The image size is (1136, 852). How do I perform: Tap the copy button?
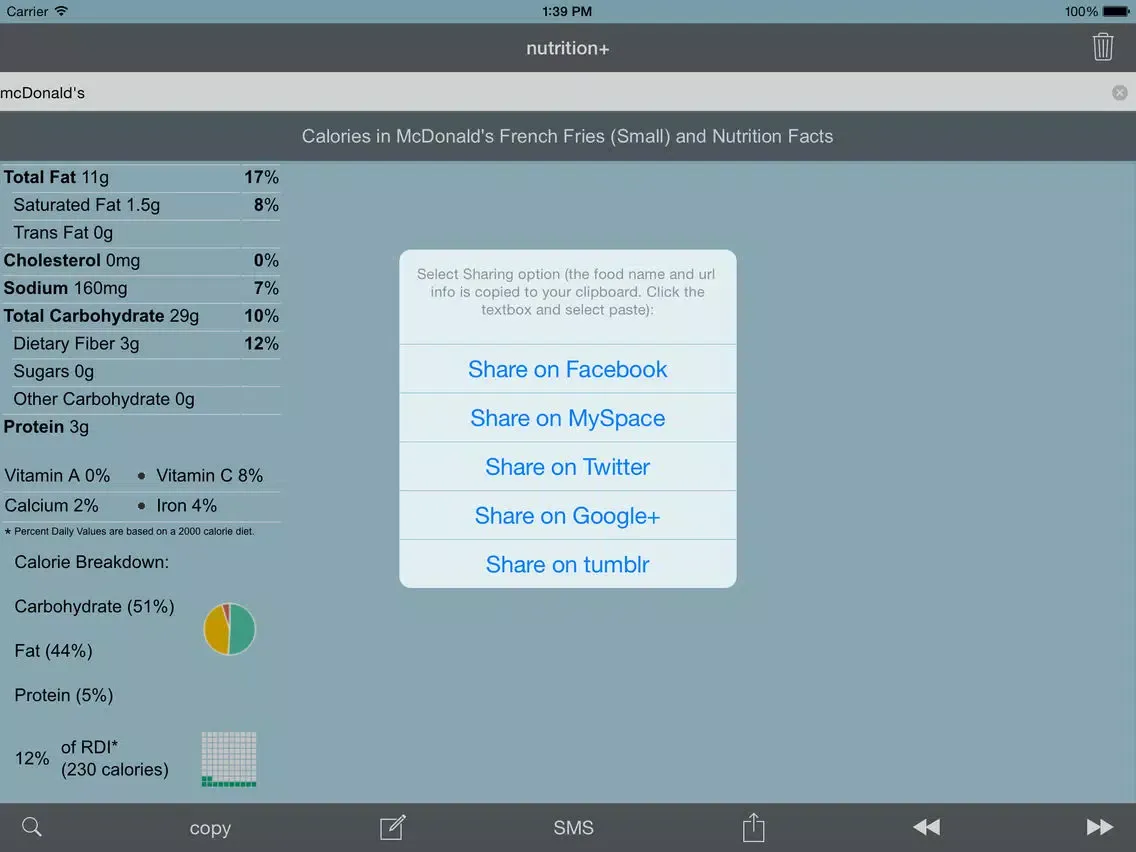pyautogui.click(x=210, y=827)
